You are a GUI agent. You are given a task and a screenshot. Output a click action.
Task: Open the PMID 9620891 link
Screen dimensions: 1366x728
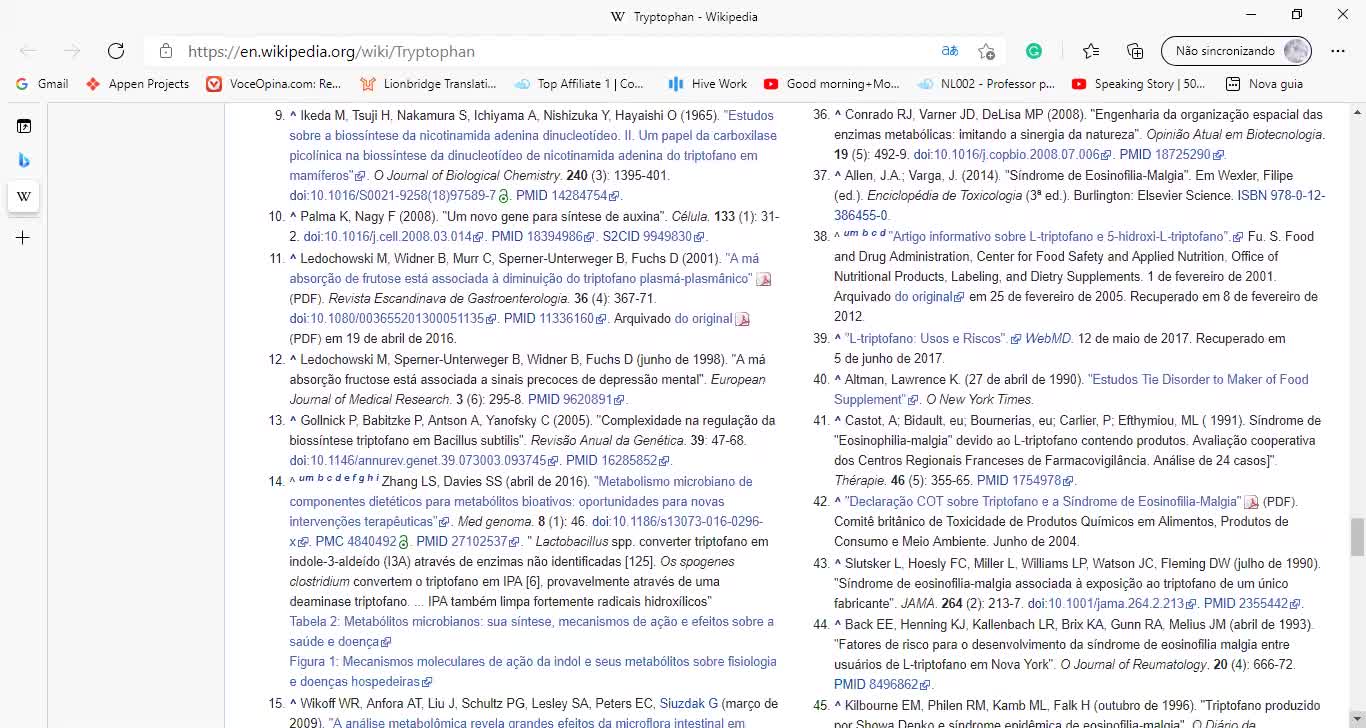pyautogui.click(x=575, y=400)
